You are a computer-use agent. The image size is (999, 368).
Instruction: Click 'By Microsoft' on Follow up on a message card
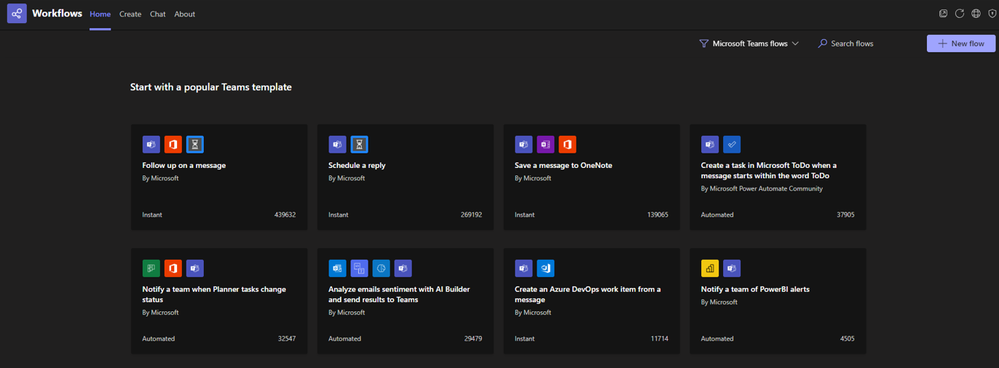point(161,178)
